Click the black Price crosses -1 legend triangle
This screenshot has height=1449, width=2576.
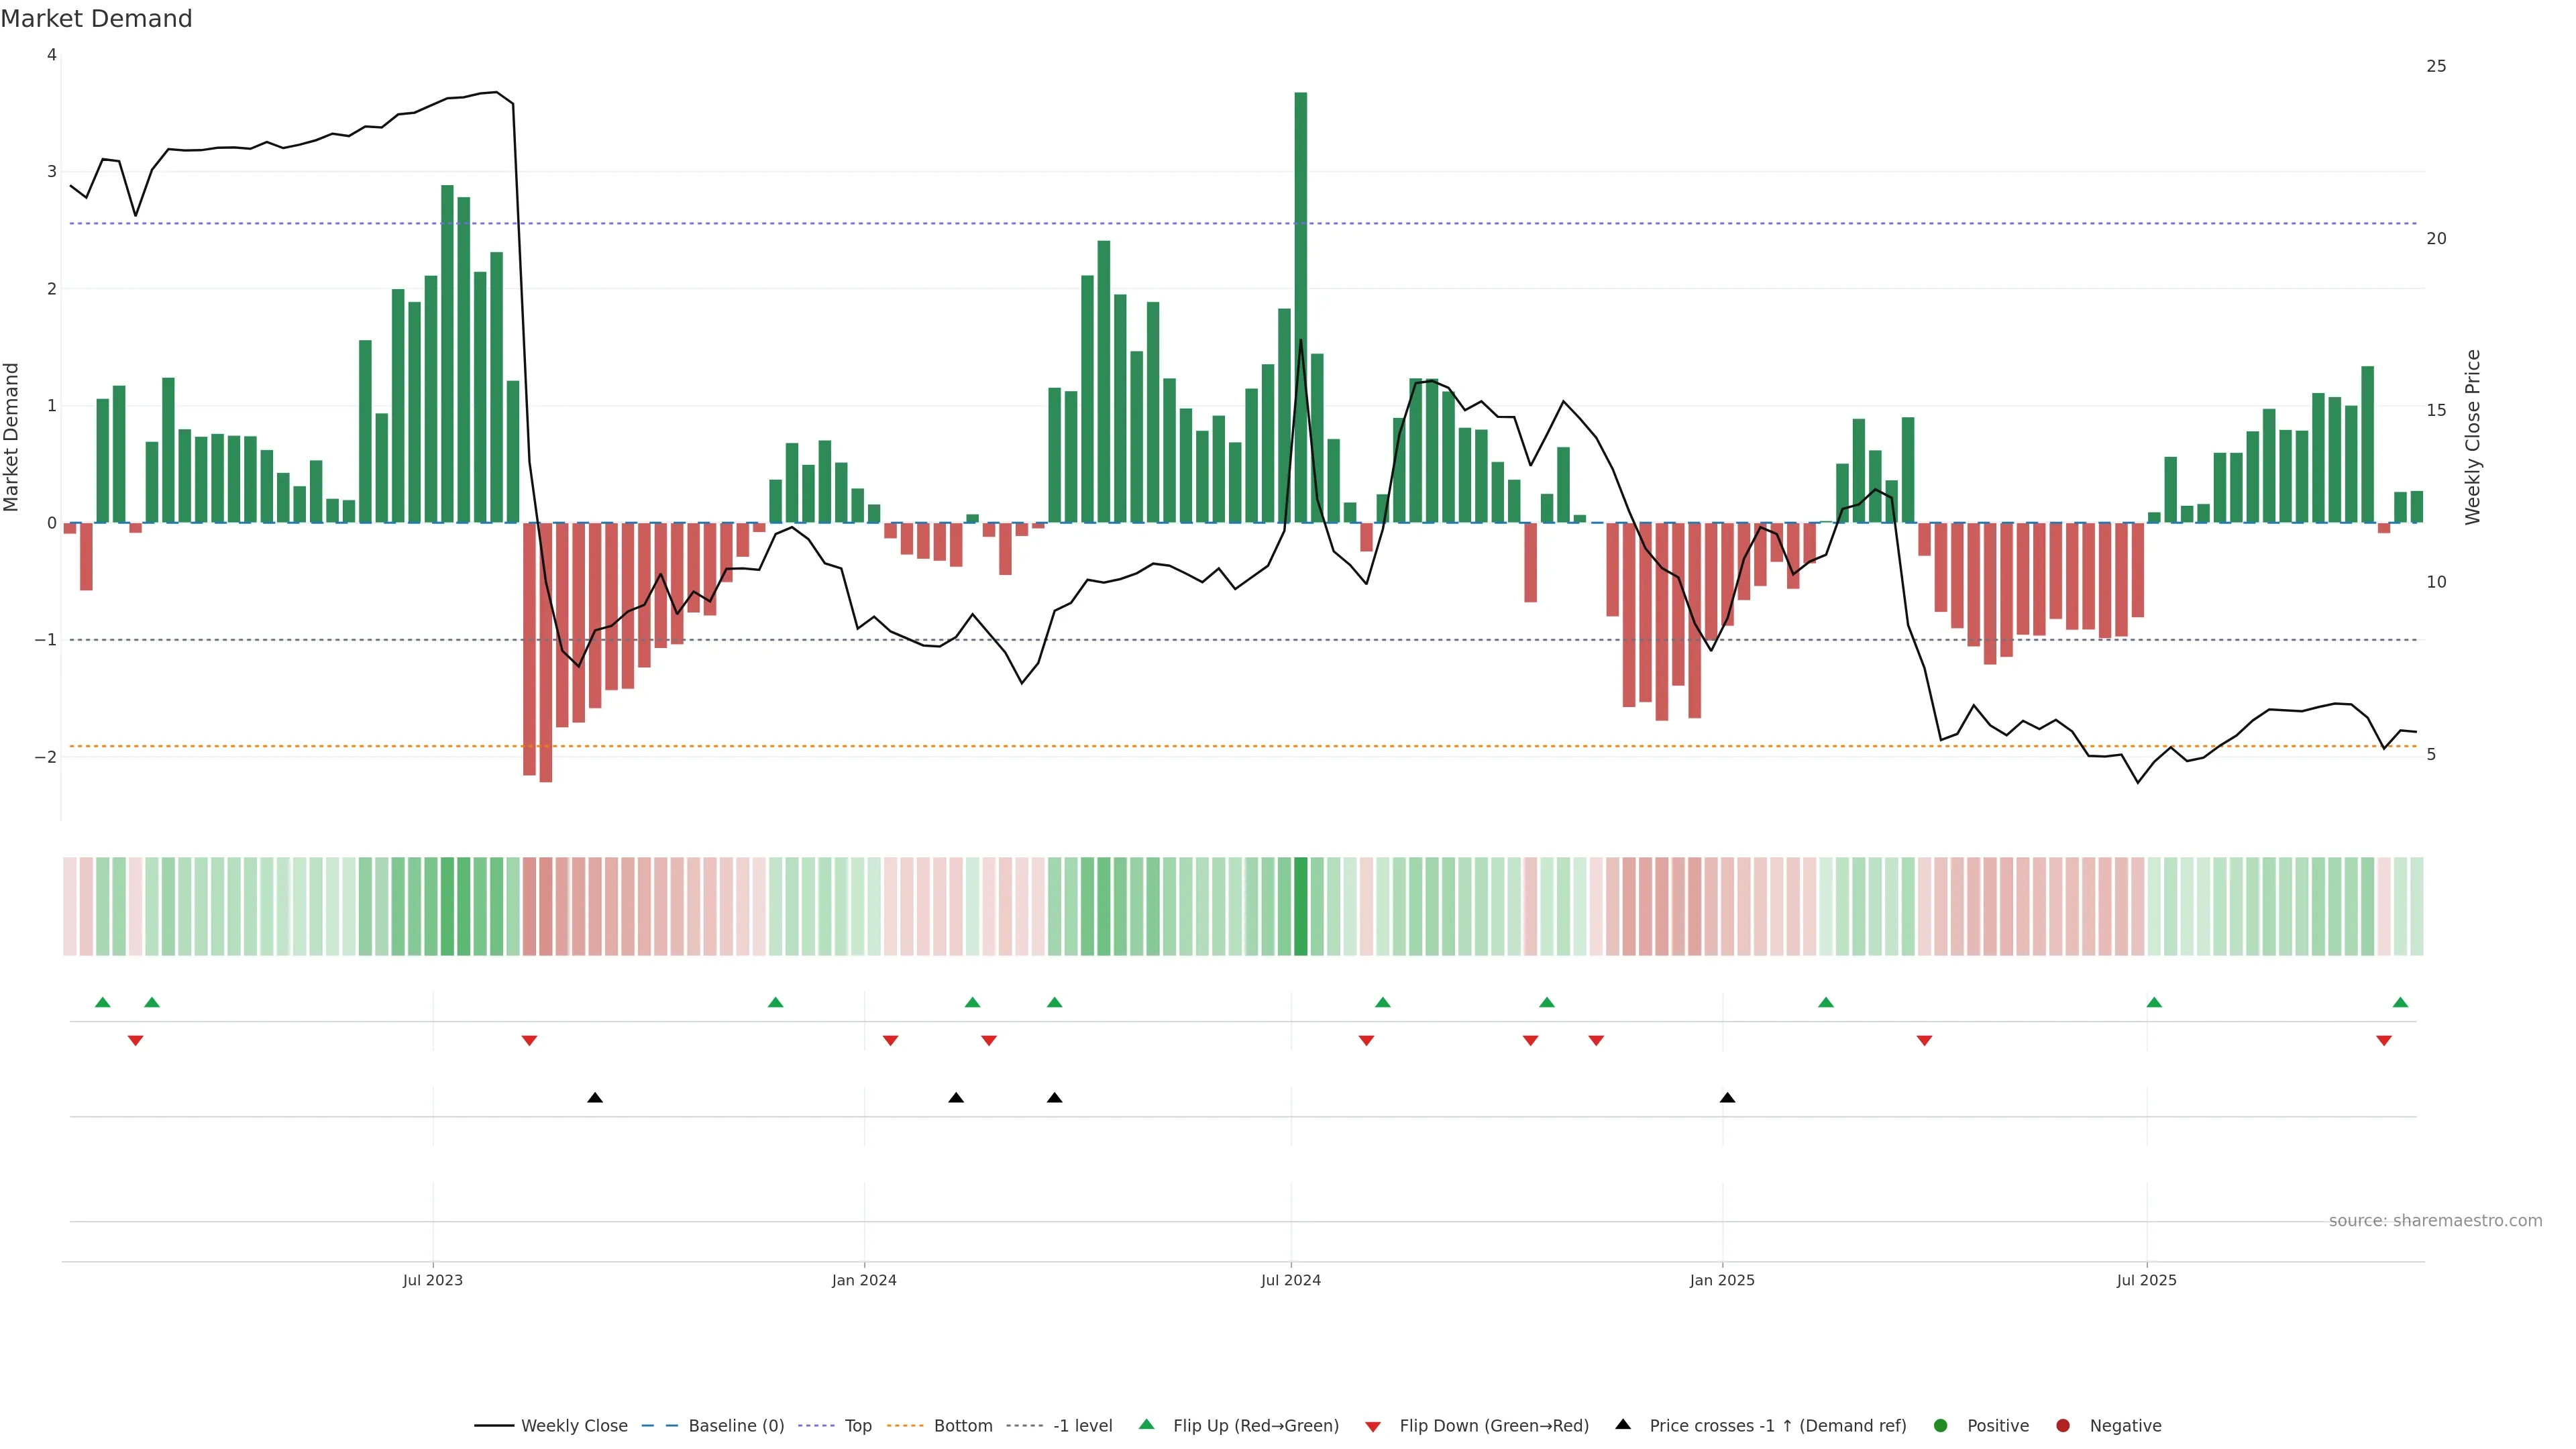(x=1623, y=1424)
